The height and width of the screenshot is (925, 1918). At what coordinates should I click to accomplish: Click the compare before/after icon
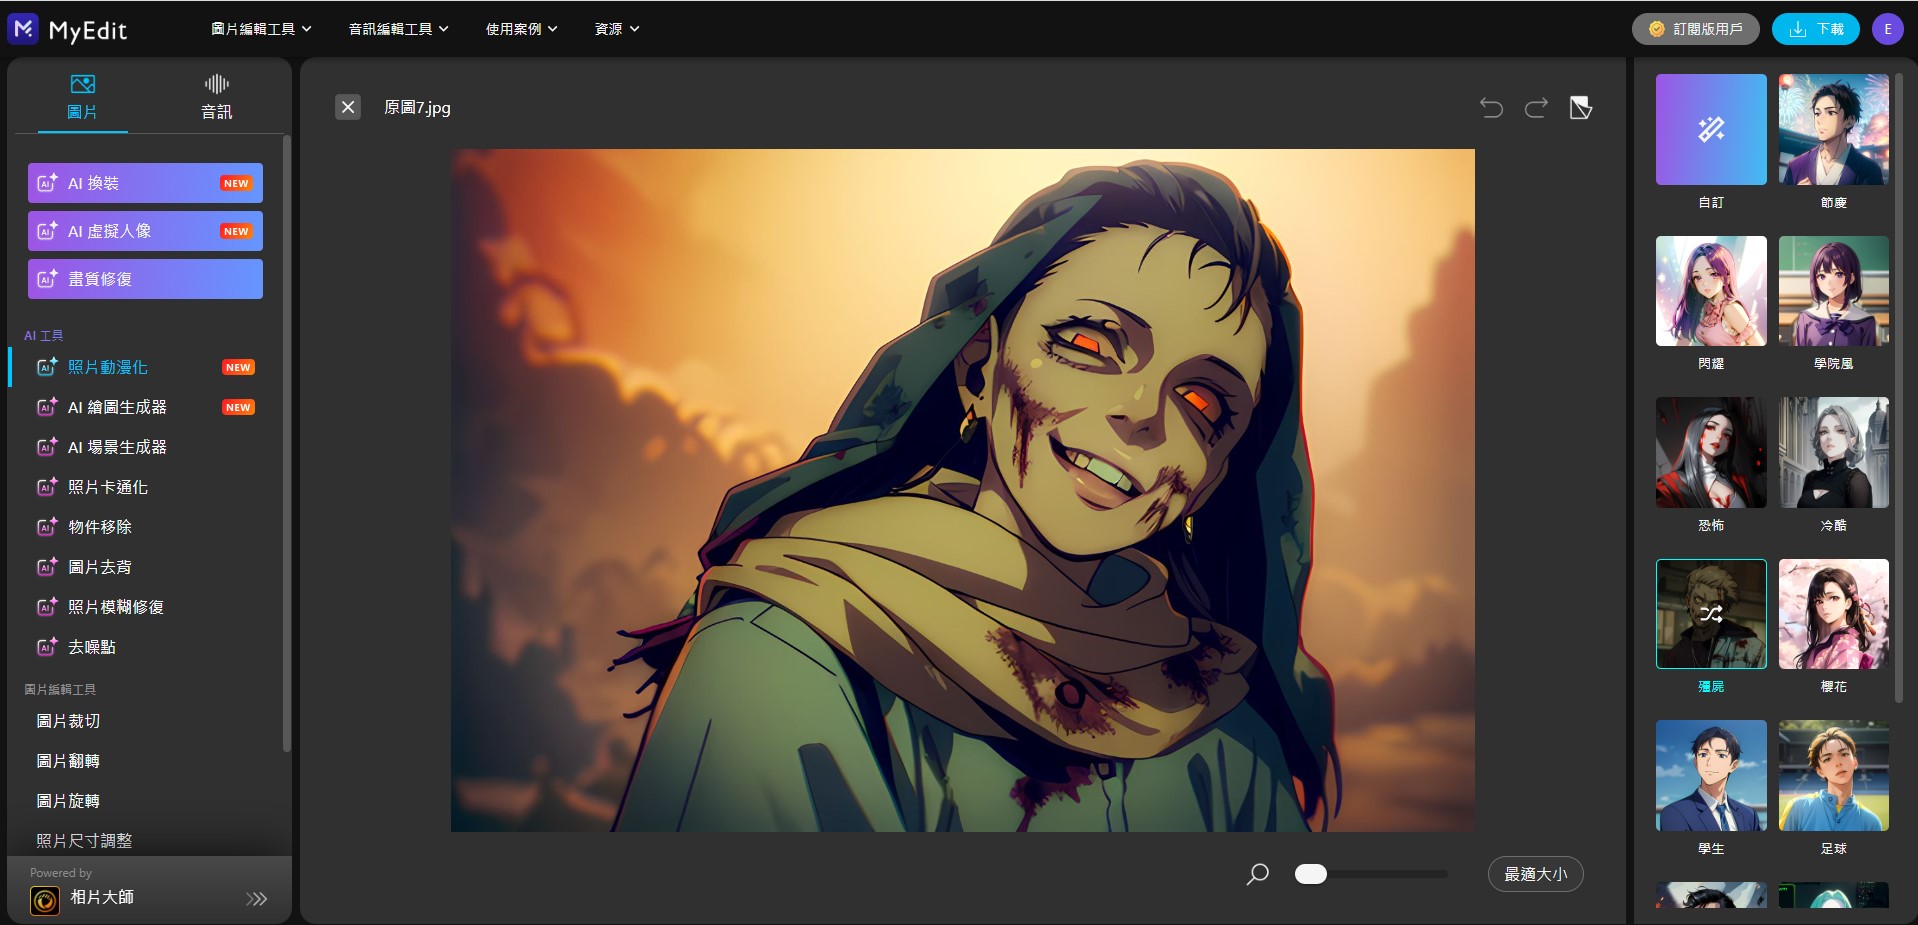(x=1580, y=108)
